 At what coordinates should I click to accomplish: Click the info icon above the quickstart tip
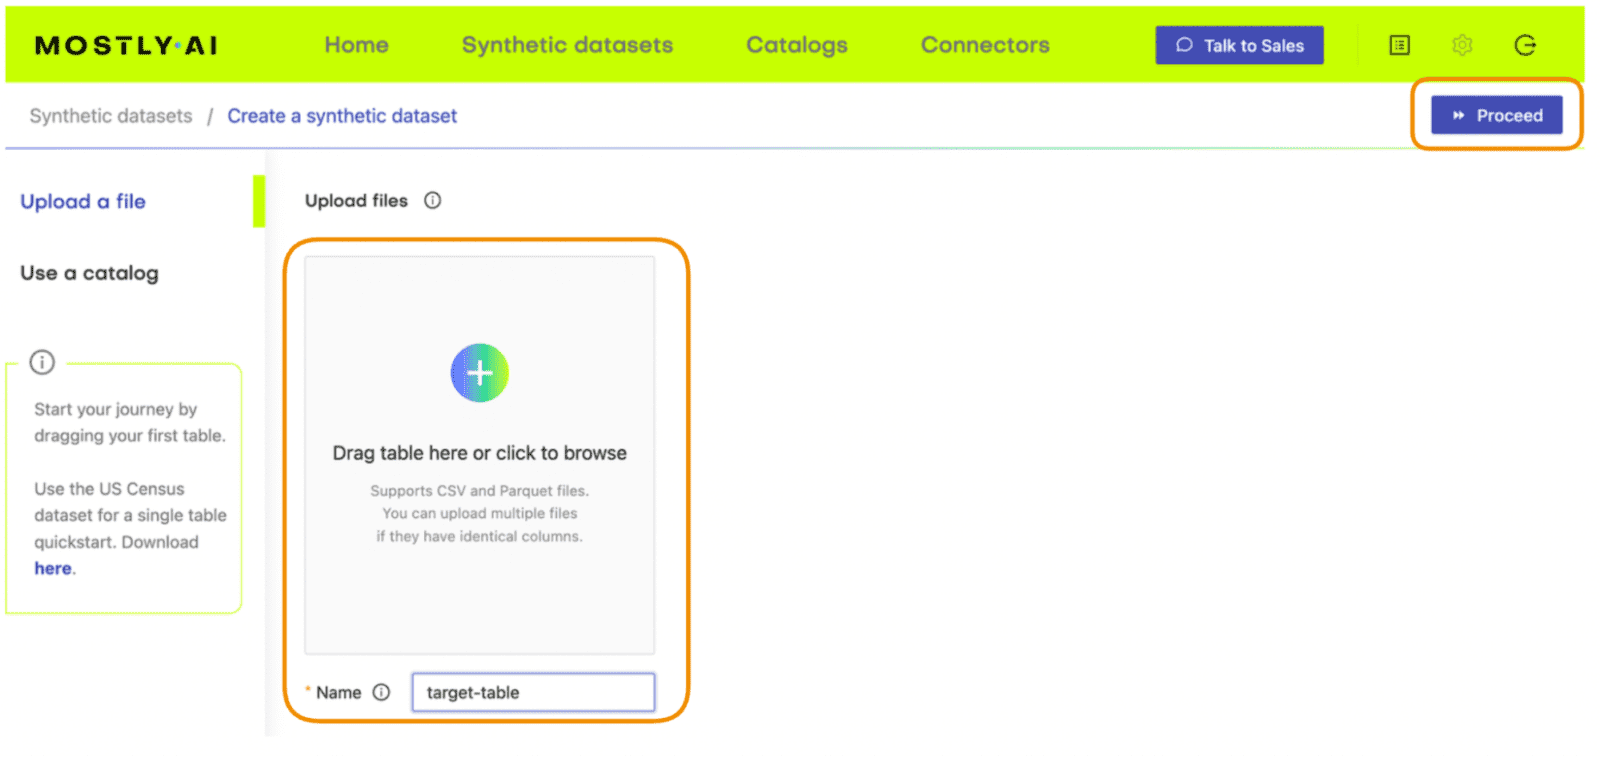click(42, 362)
